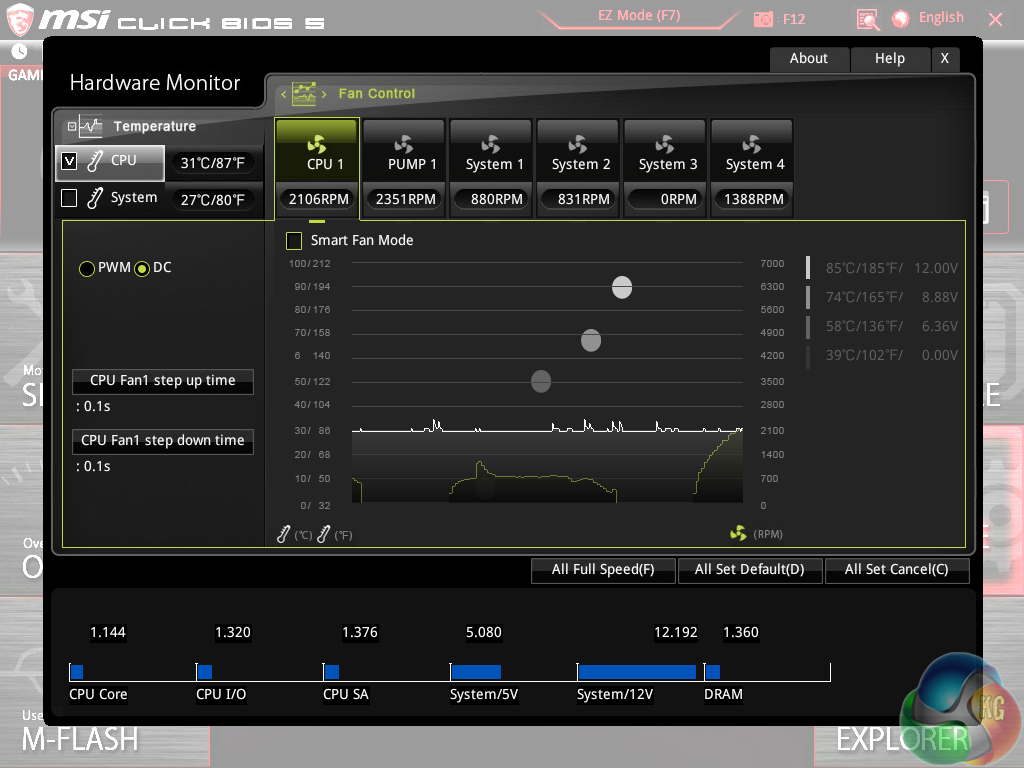1024x768 pixels.
Task: Click the Temperature panel graph icon
Action: pyautogui.click(x=91, y=126)
